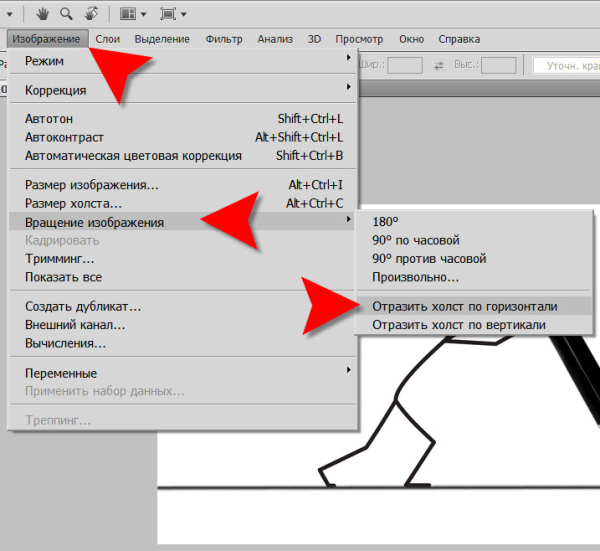Open Размер изображения dialog
The image size is (600, 551).
coord(184,185)
